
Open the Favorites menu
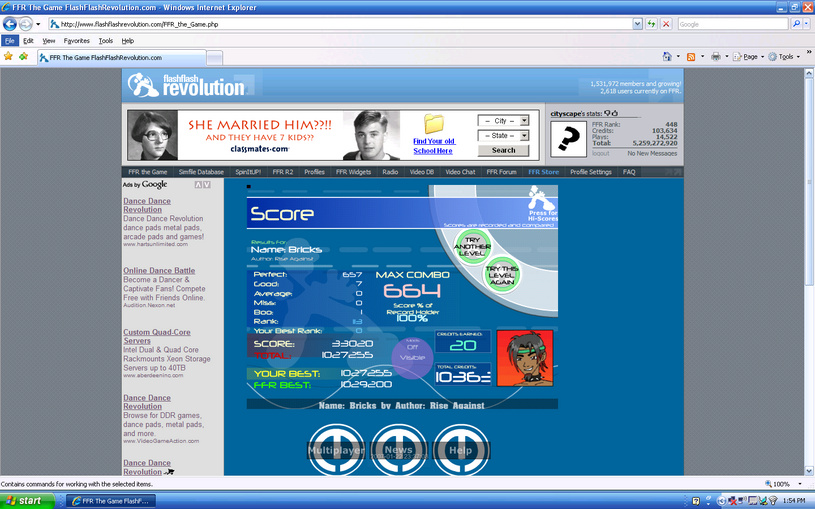point(76,41)
